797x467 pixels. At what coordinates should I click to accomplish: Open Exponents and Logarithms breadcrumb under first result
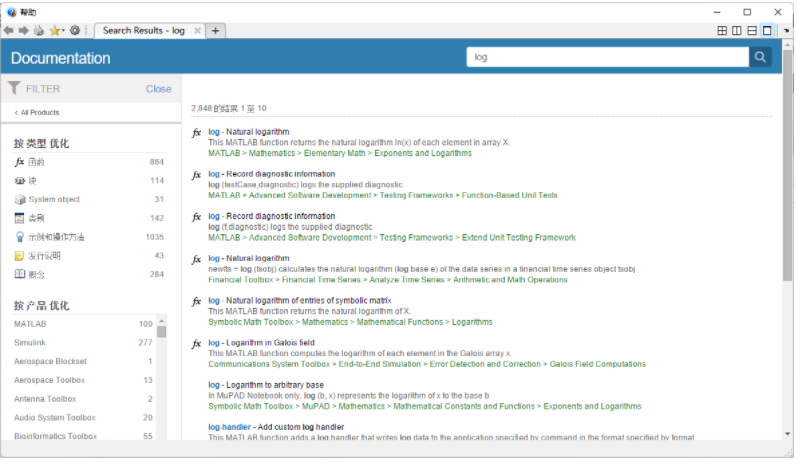pyautogui.click(x=423, y=153)
